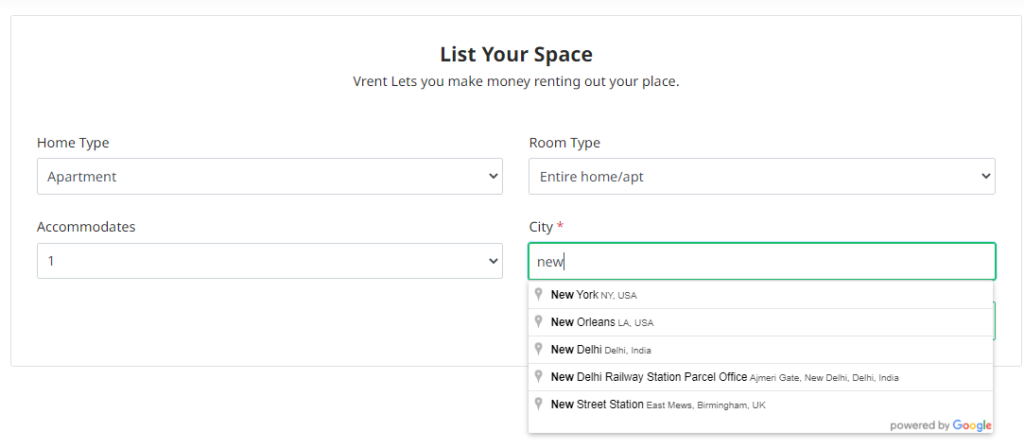The width and height of the screenshot is (1024, 448).
Task: Open the Home Type dropdown
Action: coord(269,176)
